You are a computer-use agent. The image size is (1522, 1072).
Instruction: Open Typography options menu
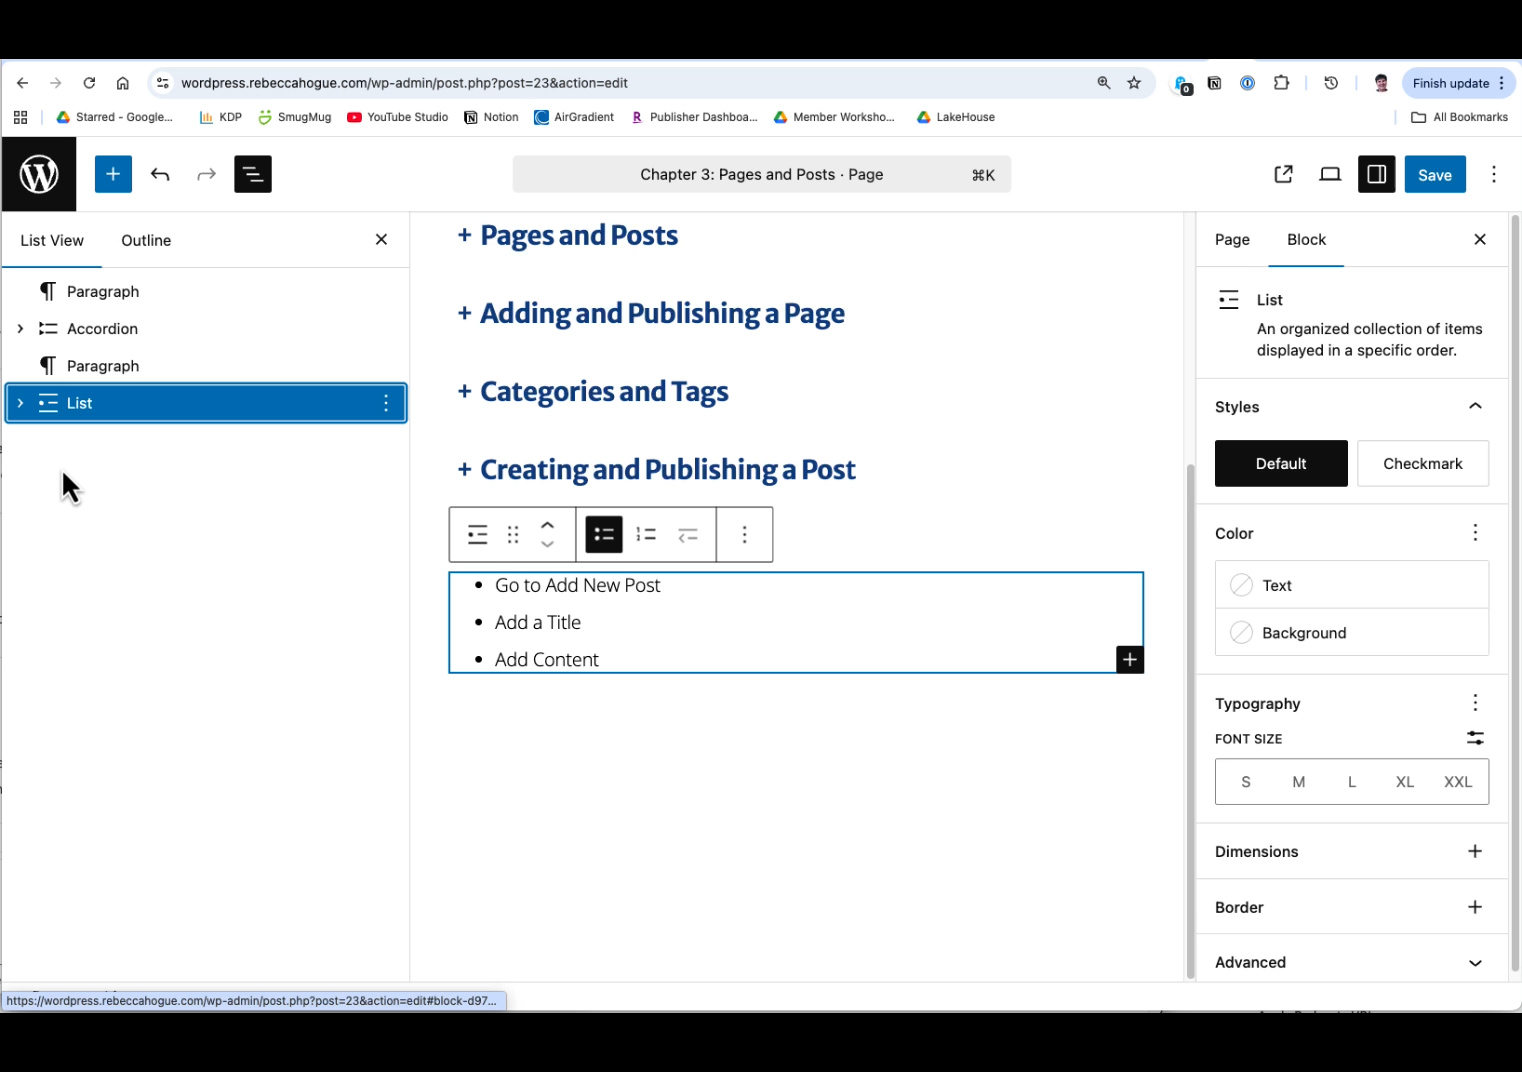[x=1475, y=703]
